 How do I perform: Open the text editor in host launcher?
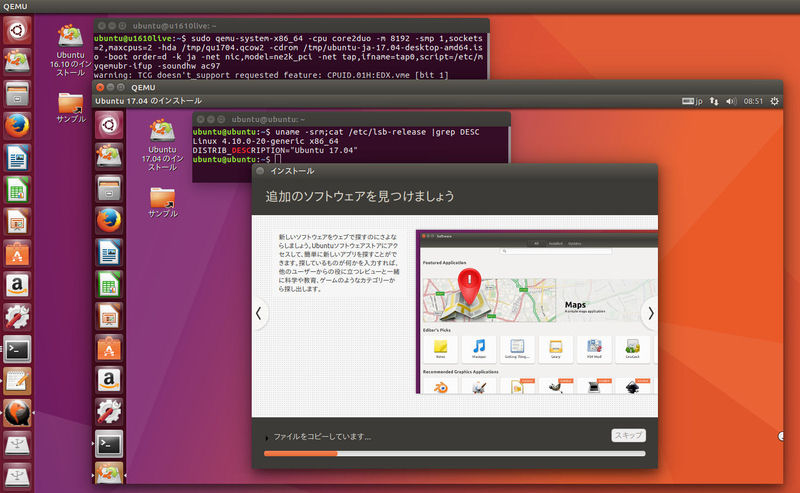click(x=17, y=381)
